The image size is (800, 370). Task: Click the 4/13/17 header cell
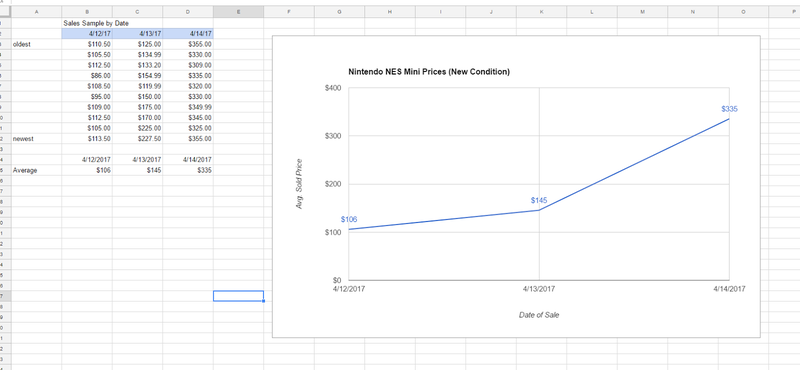(137, 34)
